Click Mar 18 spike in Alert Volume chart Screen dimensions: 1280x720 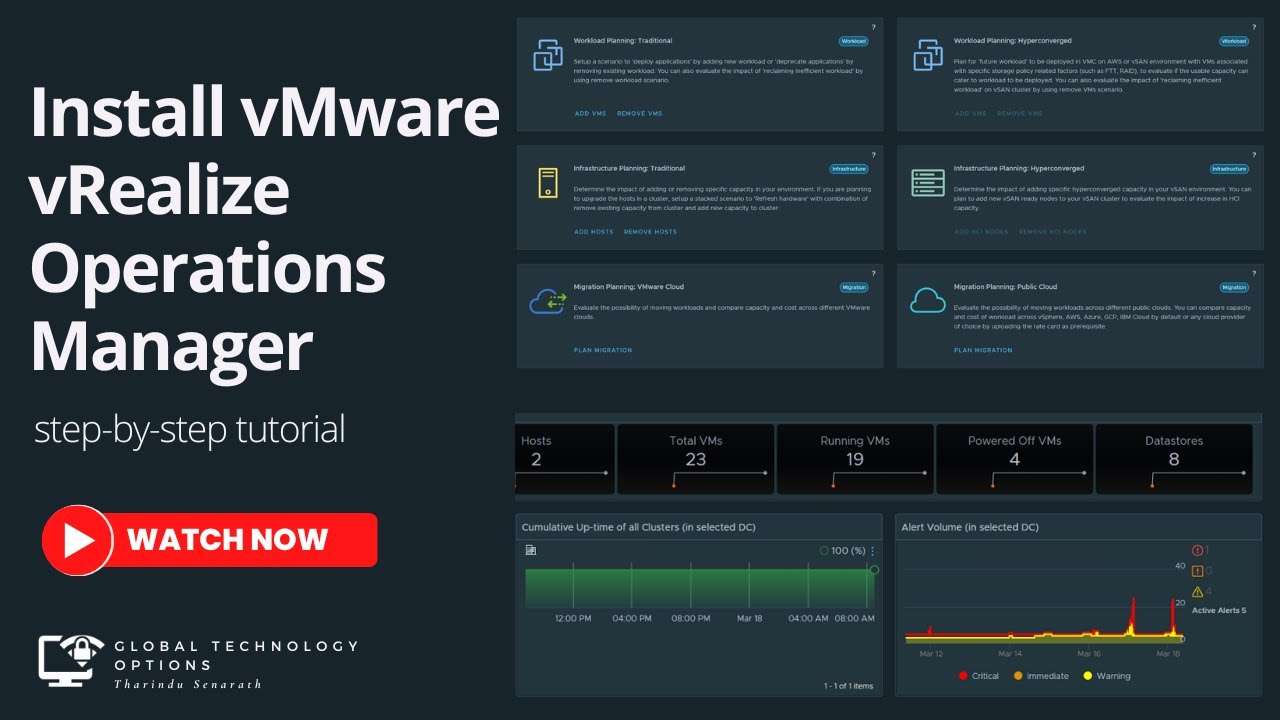[1172, 618]
